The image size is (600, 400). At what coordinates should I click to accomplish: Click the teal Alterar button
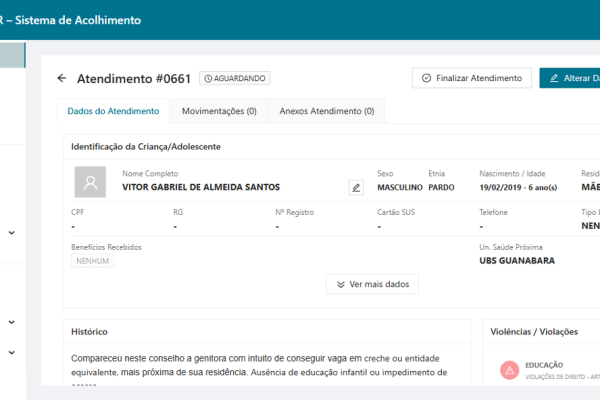click(x=569, y=78)
